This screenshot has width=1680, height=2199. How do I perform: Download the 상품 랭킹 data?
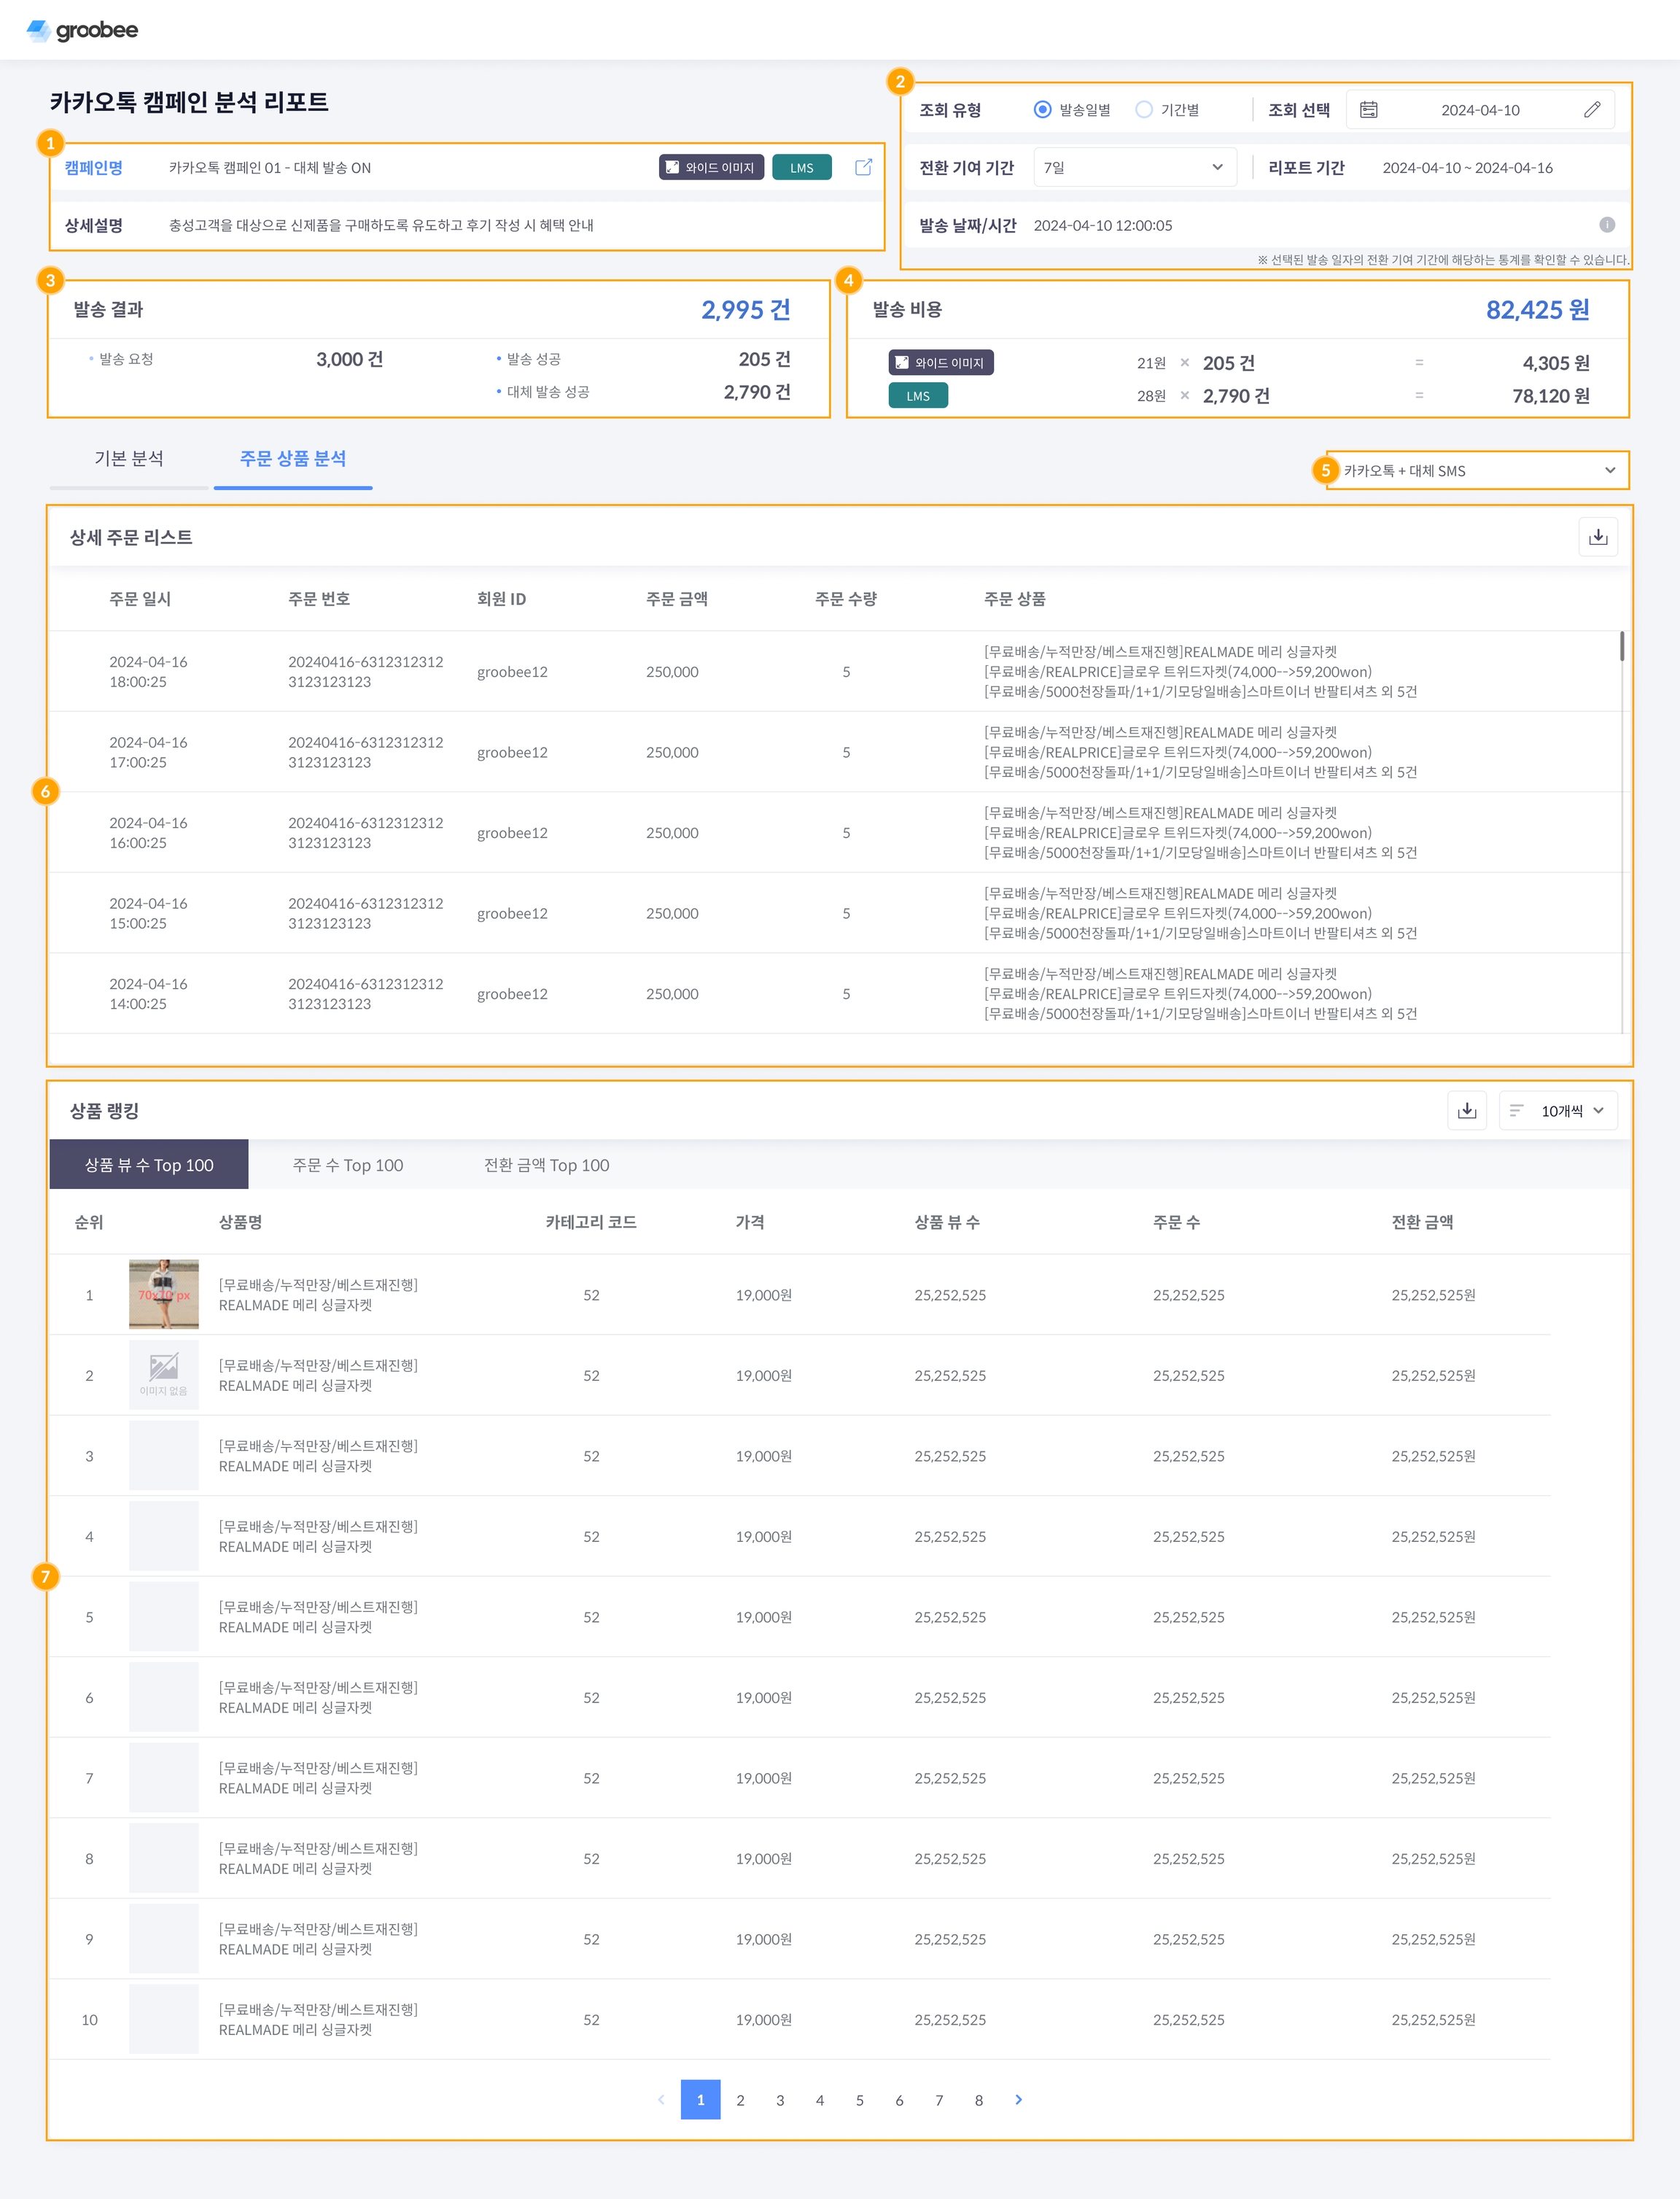click(1466, 1111)
